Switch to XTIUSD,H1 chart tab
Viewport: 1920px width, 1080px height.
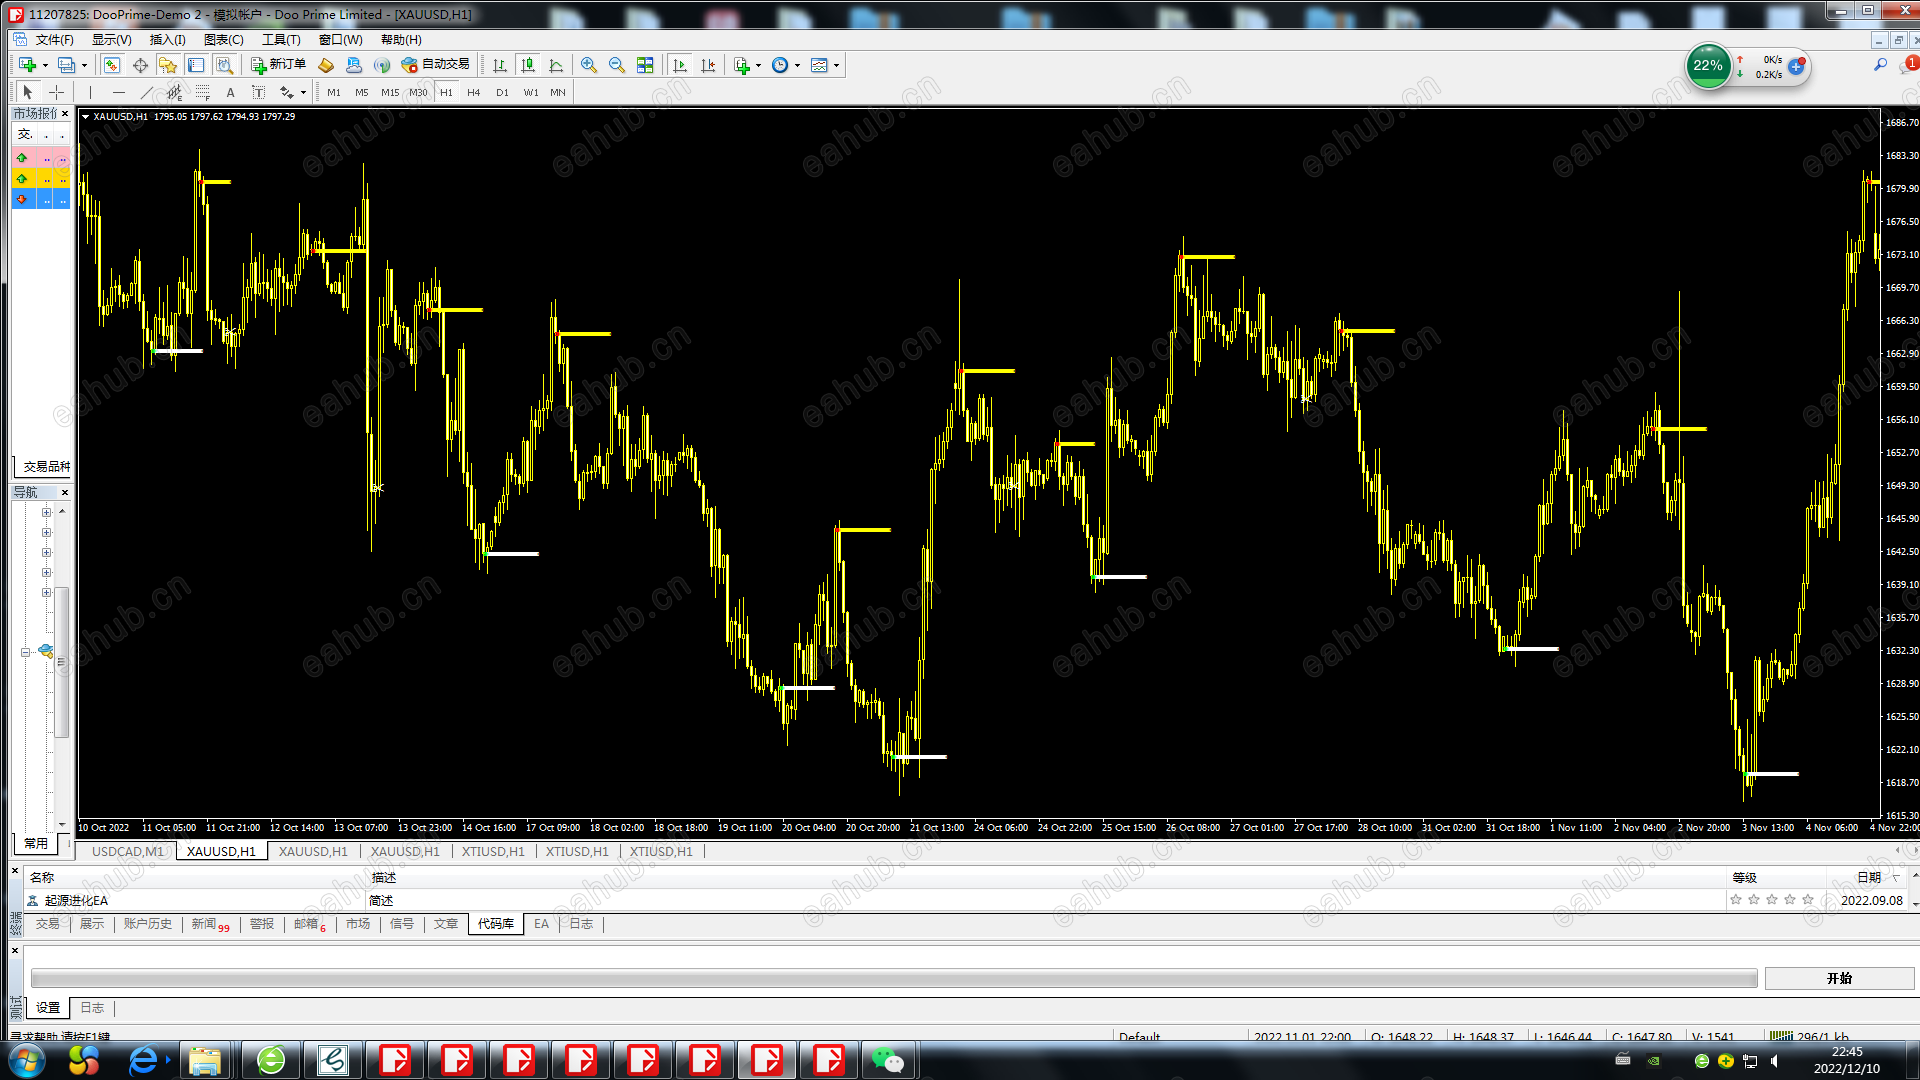tap(492, 852)
